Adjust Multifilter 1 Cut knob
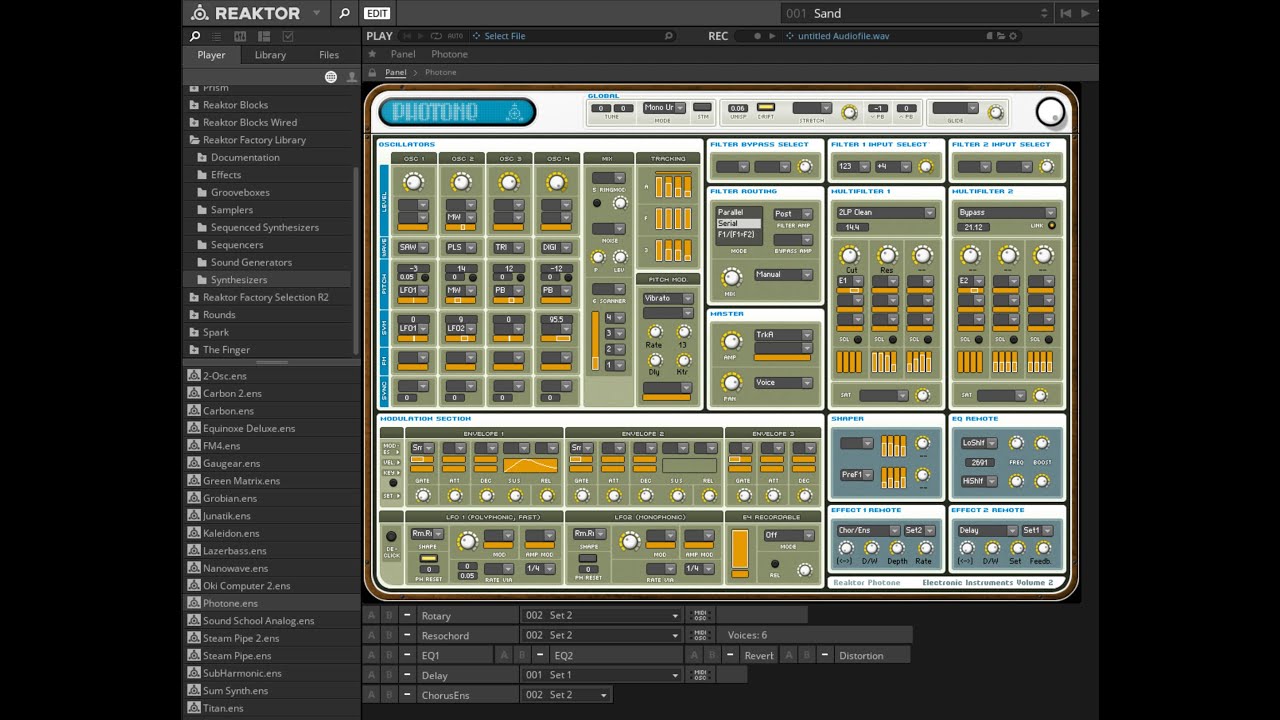Viewport: 1280px width, 720px height. pyautogui.click(x=850, y=255)
